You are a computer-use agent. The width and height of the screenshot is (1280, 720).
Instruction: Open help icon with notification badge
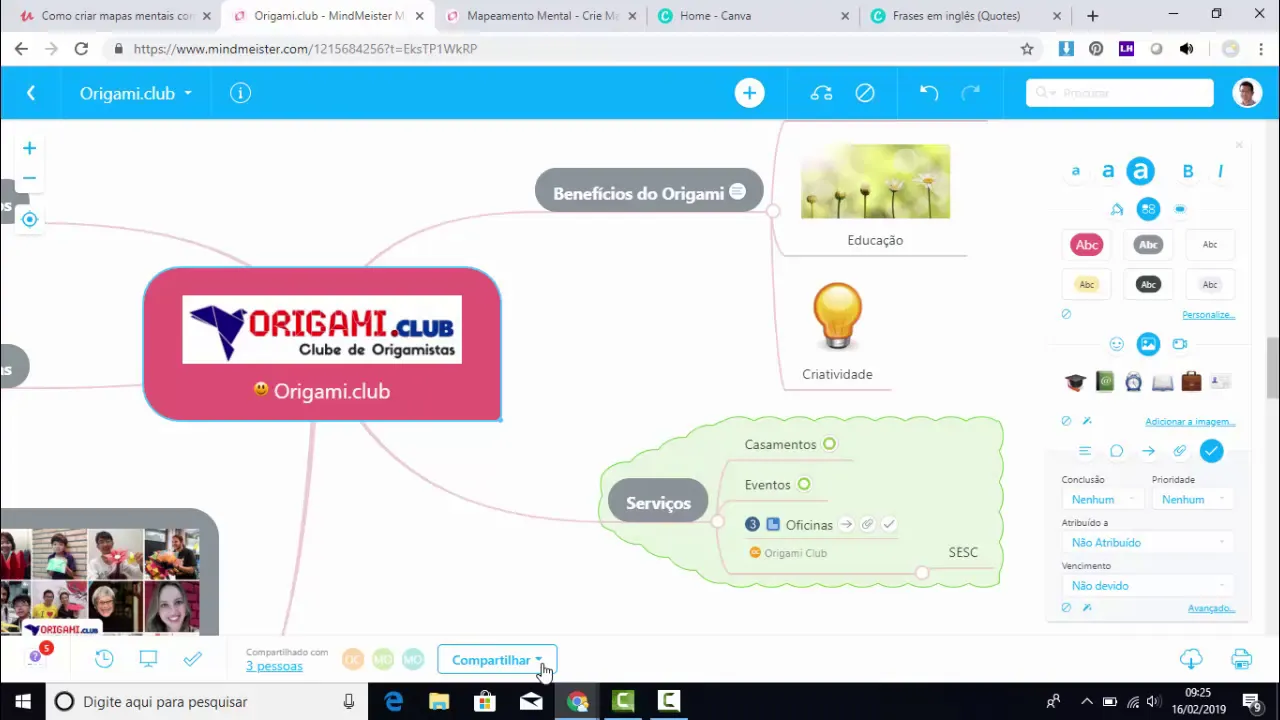point(37,655)
